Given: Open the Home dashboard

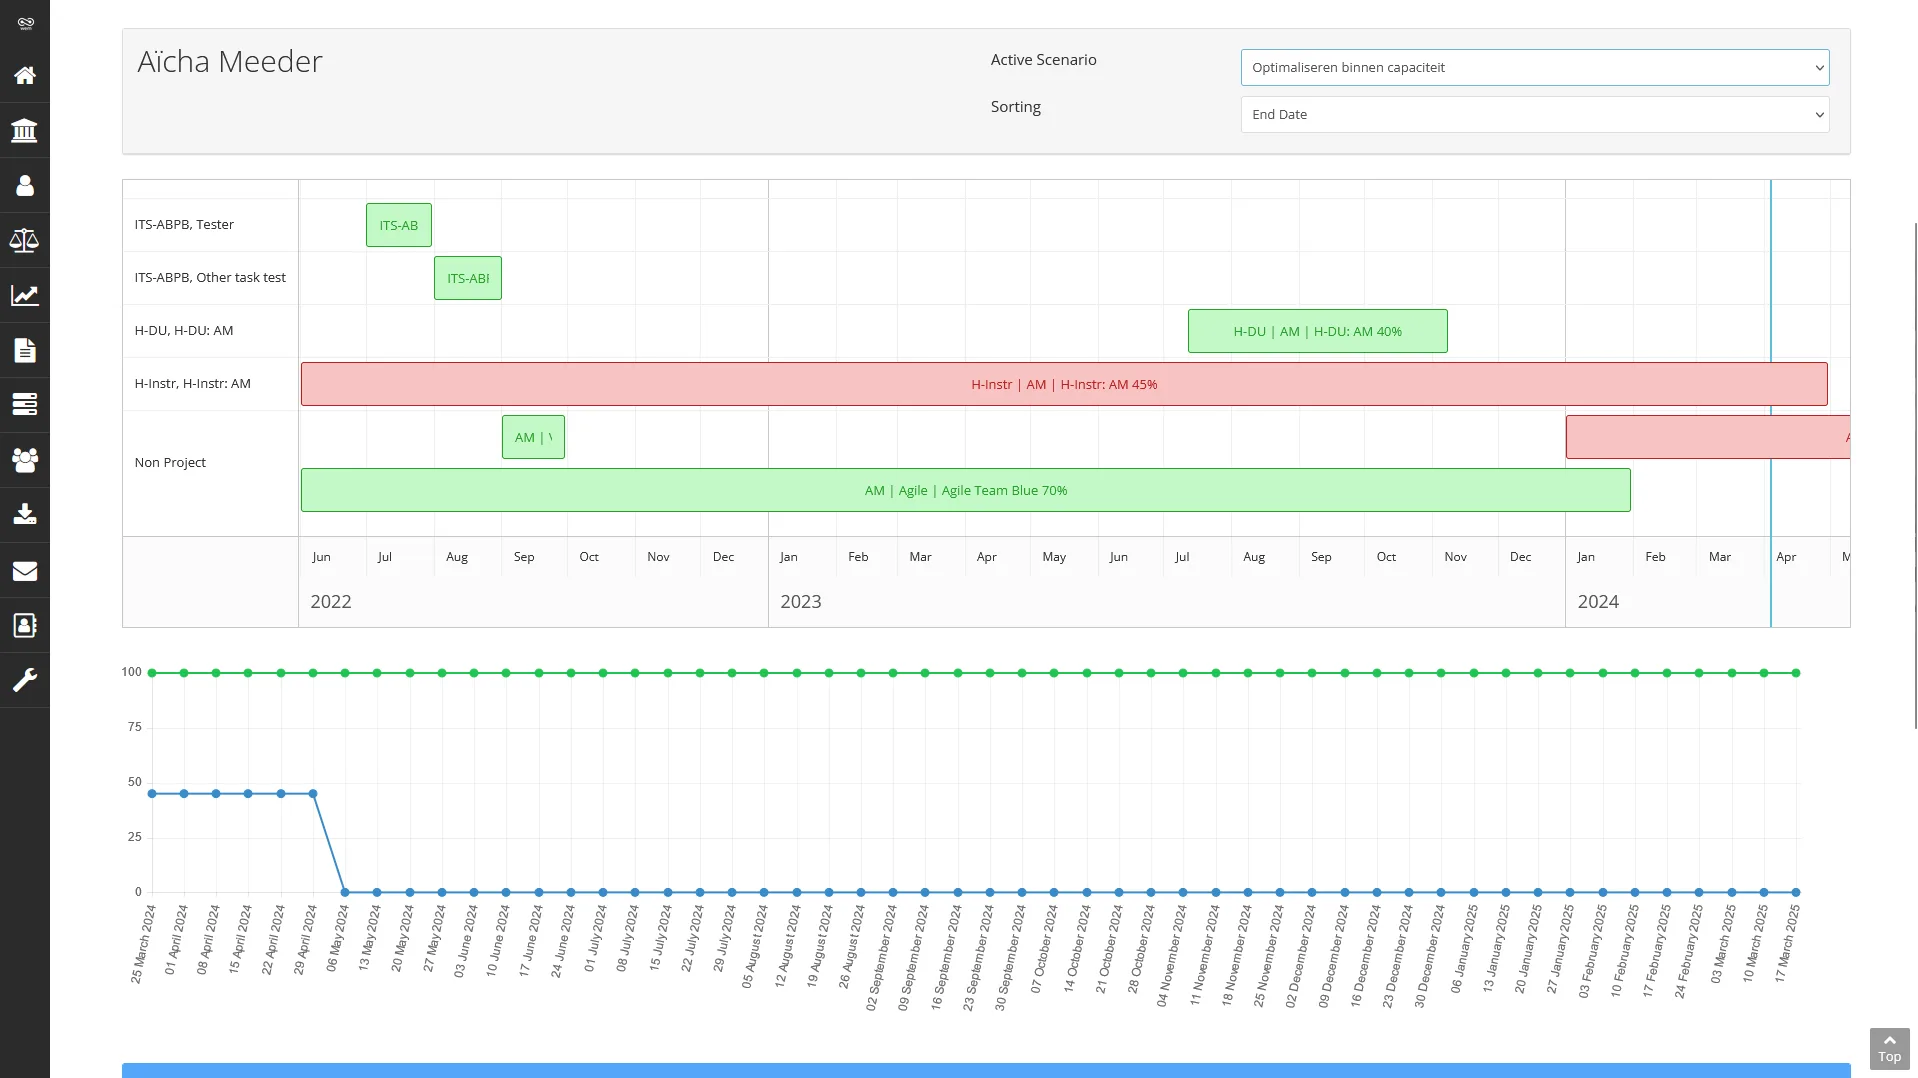Looking at the screenshot, I should tap(24, 75).
